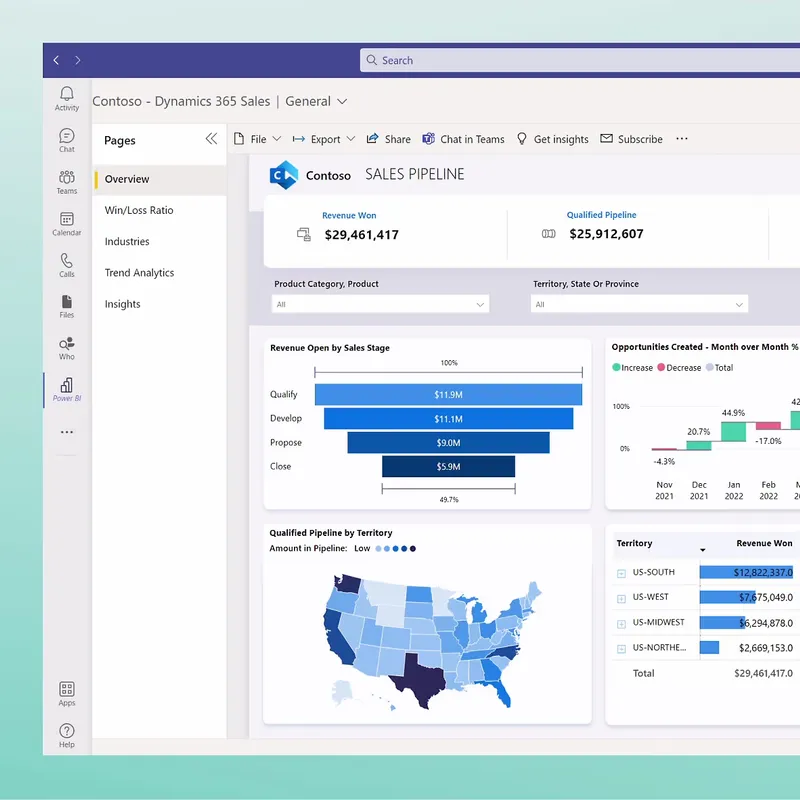Screen dimensions: 800x800
Task: Click in the Search box
Action: point(580,60)
